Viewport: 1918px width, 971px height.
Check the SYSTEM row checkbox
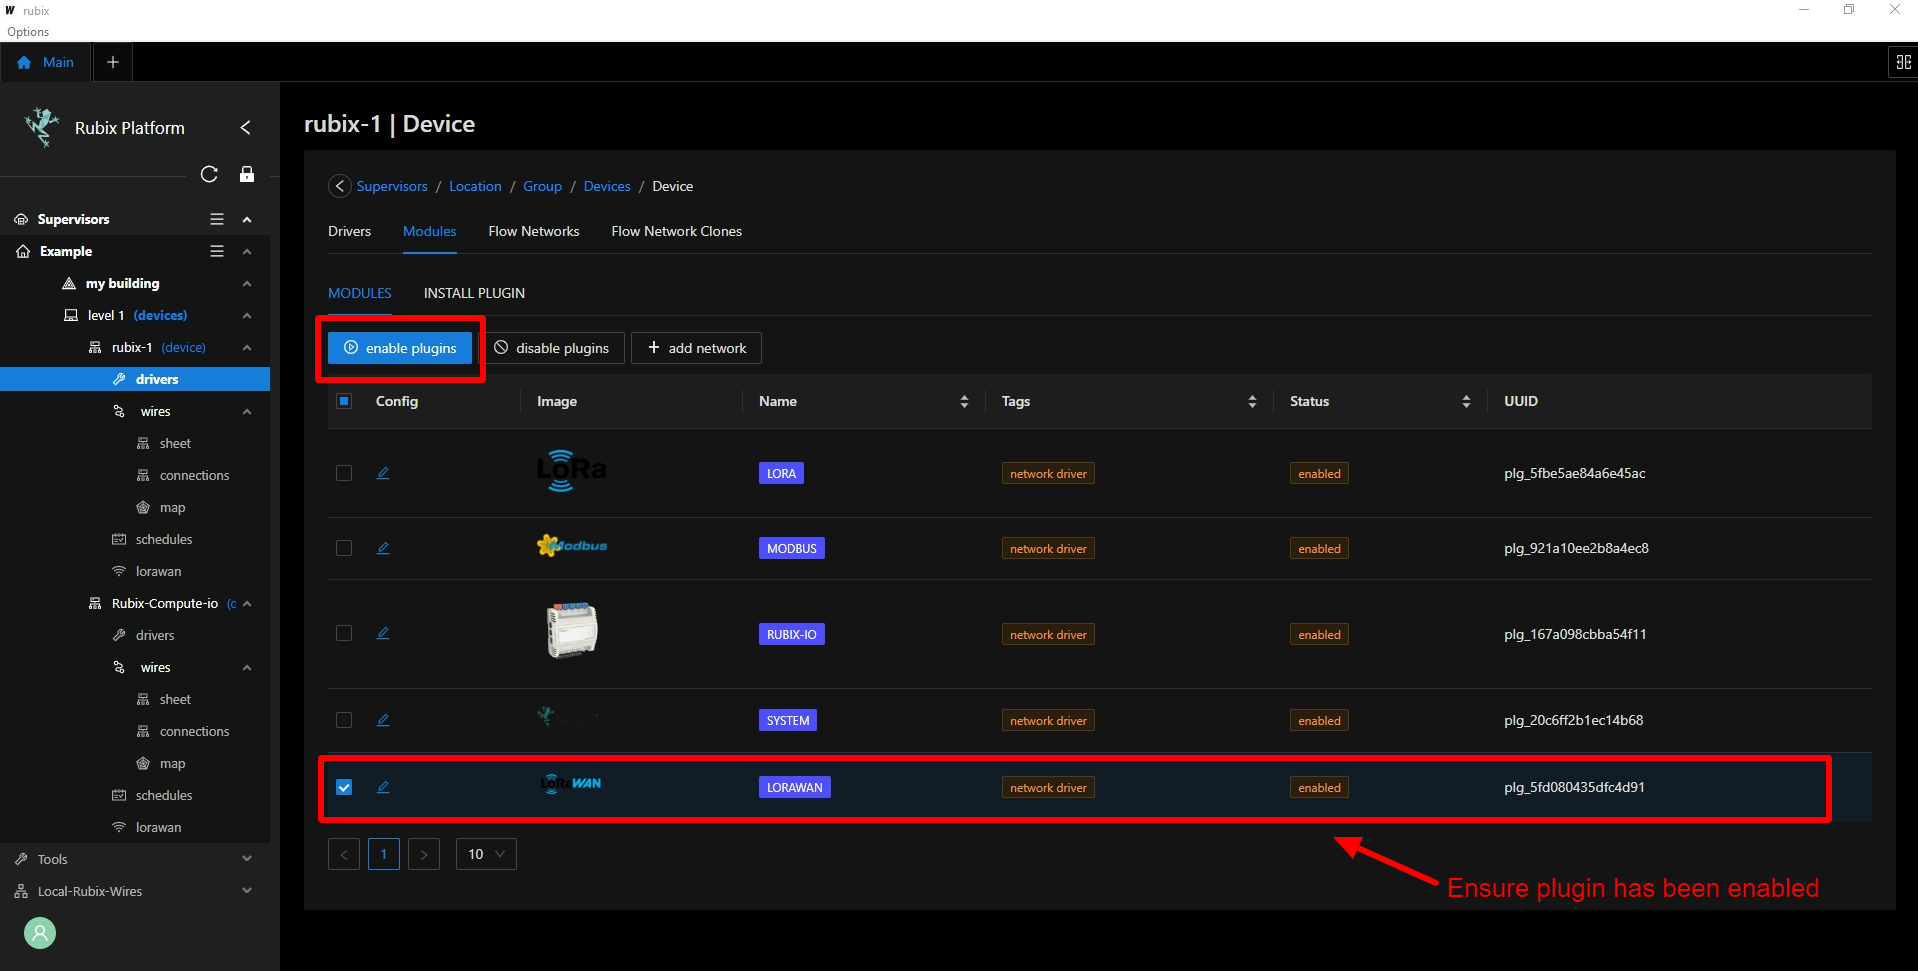coord(344,720)
